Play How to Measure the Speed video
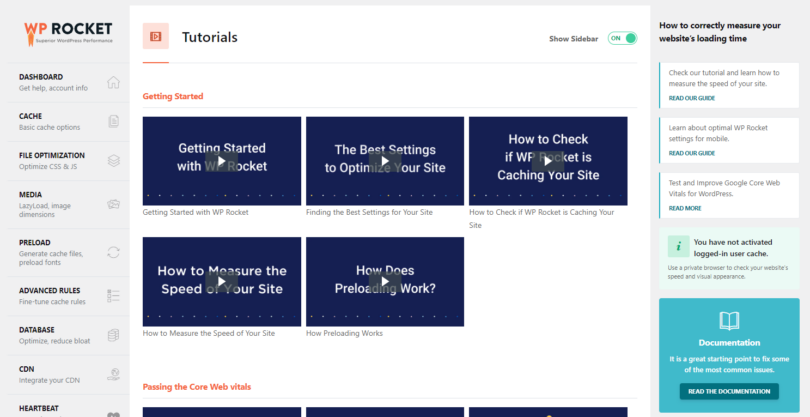810x417 pixels. (222, 282)
